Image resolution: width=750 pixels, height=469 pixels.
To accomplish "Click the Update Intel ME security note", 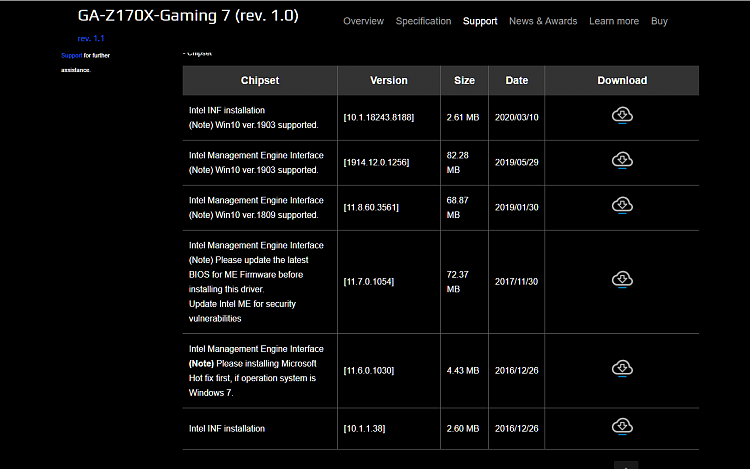I will pyautogui.click(x=242, y=311).
